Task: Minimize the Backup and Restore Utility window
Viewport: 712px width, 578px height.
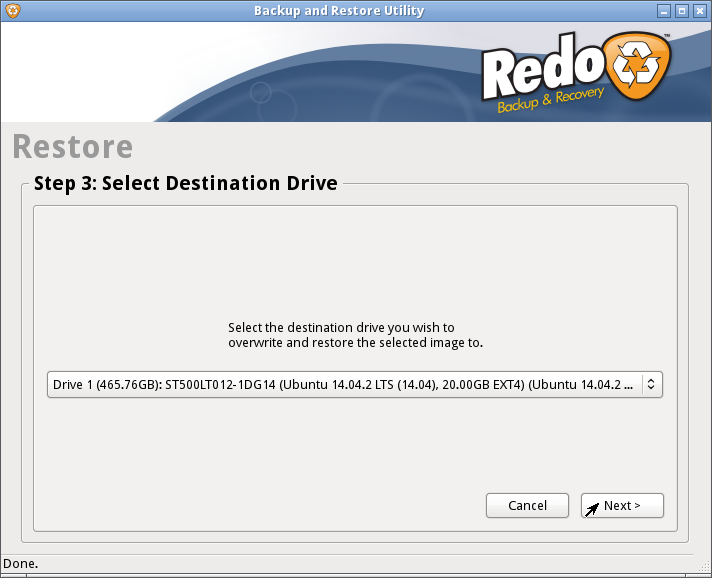Action: tap(663, 11)
